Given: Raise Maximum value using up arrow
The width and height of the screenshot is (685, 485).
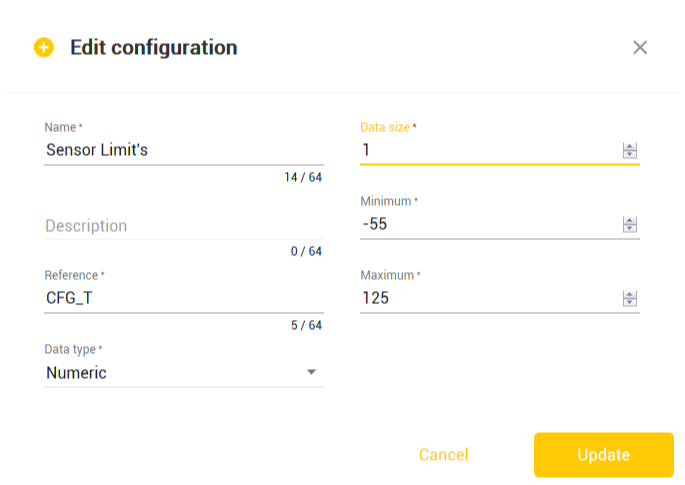Looking at the screenshot, I should [x=630, y=294].
